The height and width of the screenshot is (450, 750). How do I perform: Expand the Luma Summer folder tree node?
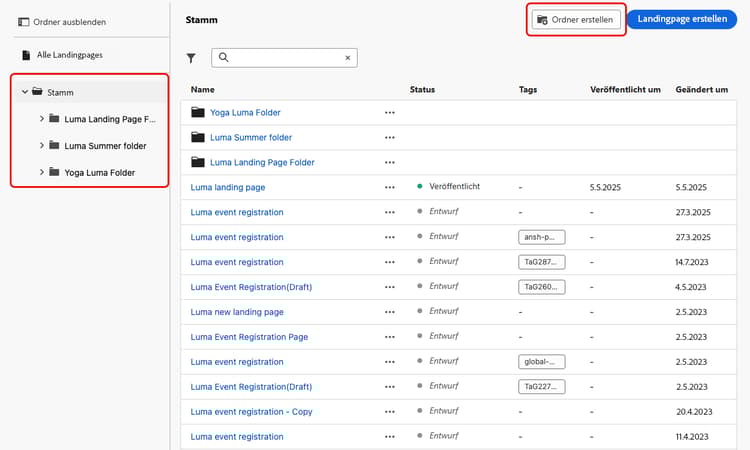(41, 146)
